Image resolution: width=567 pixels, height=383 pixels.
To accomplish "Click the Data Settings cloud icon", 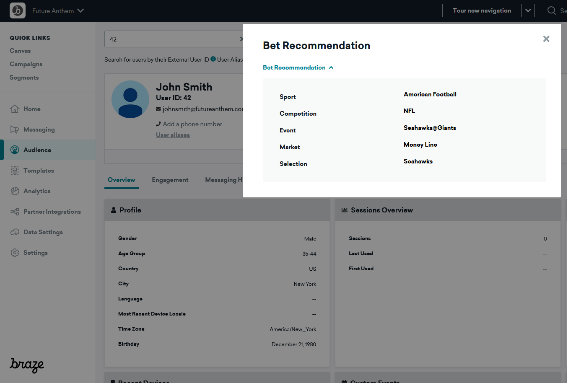I will point(14,232).
